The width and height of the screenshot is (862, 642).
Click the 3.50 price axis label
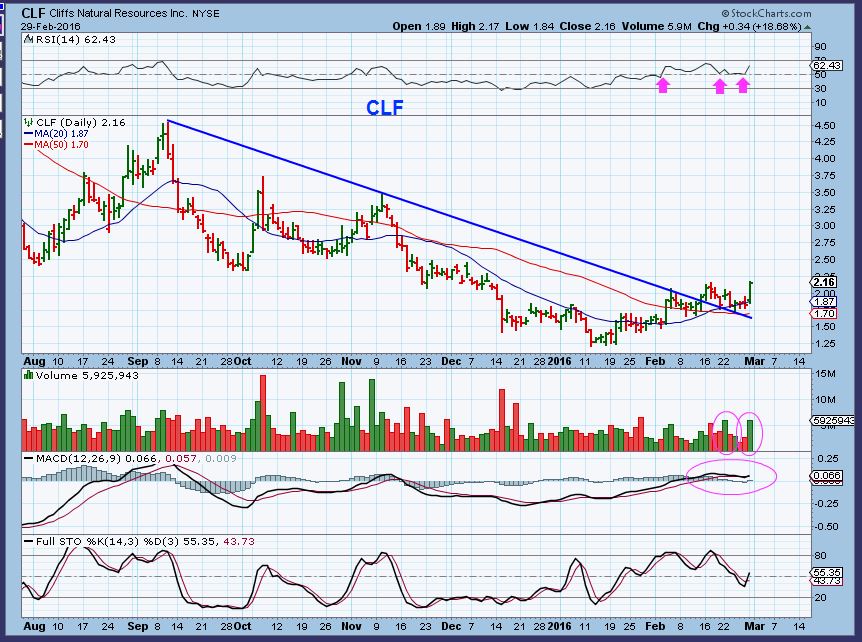pos(825,193)
